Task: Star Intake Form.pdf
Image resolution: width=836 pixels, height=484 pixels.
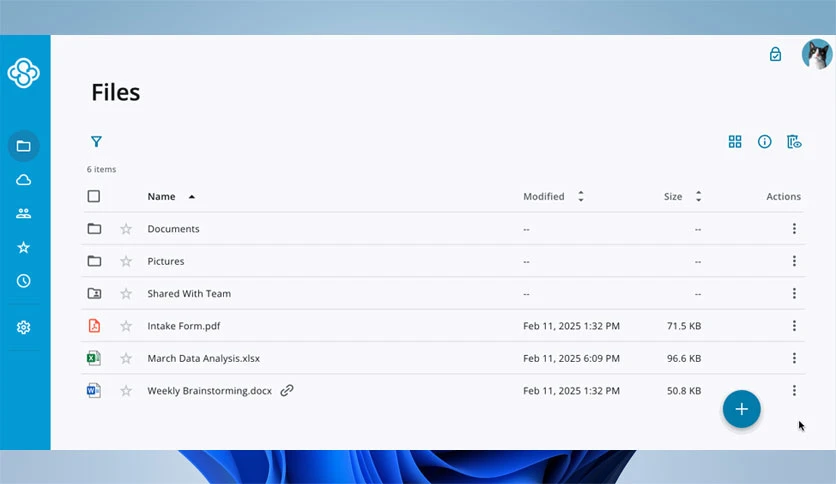Action: point(126,326)
